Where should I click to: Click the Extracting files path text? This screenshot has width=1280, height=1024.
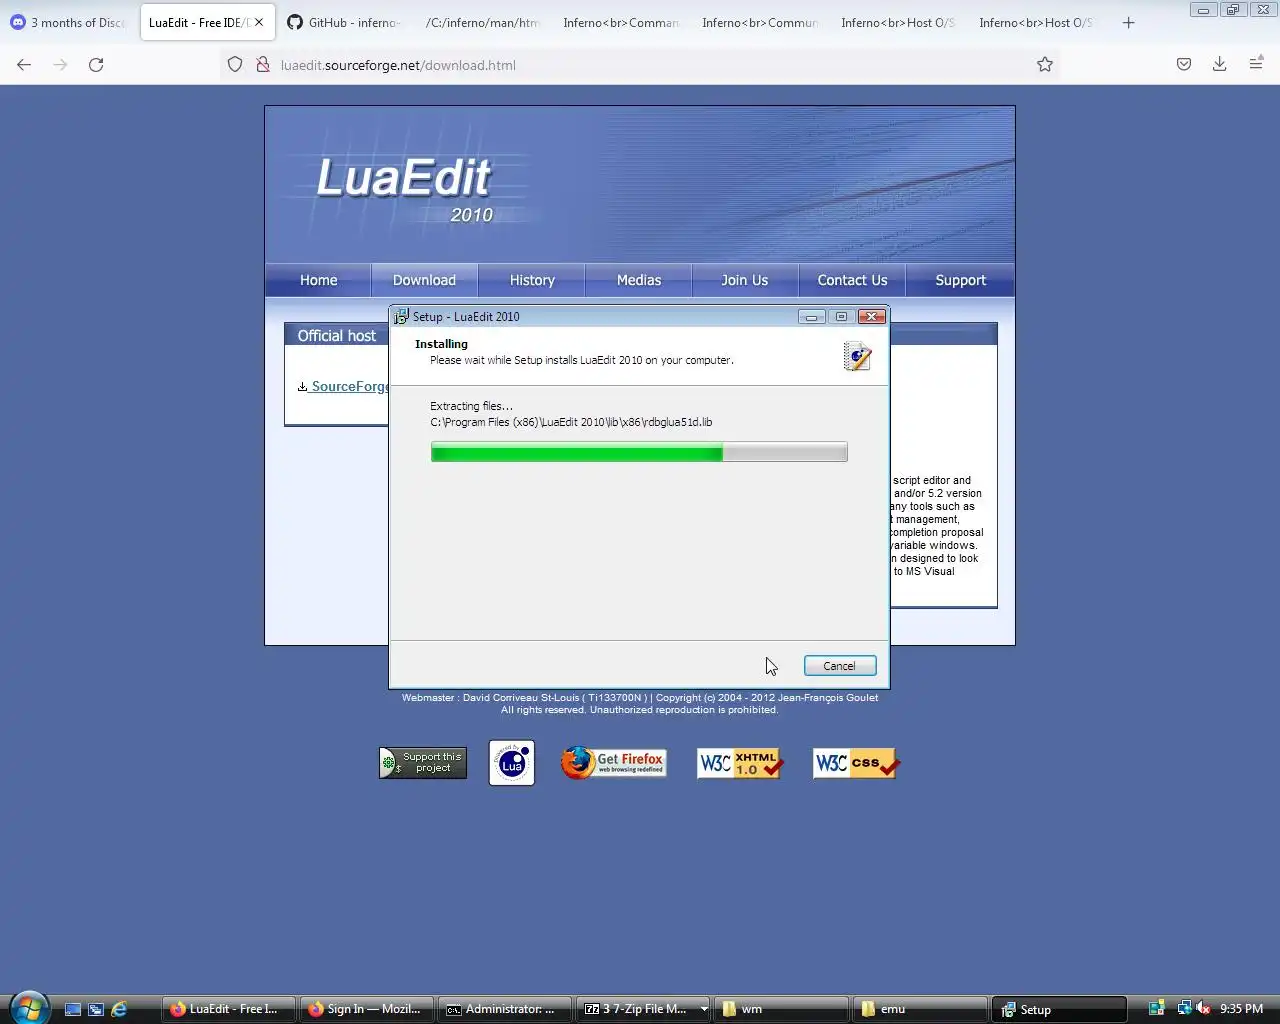coord(571,422)
